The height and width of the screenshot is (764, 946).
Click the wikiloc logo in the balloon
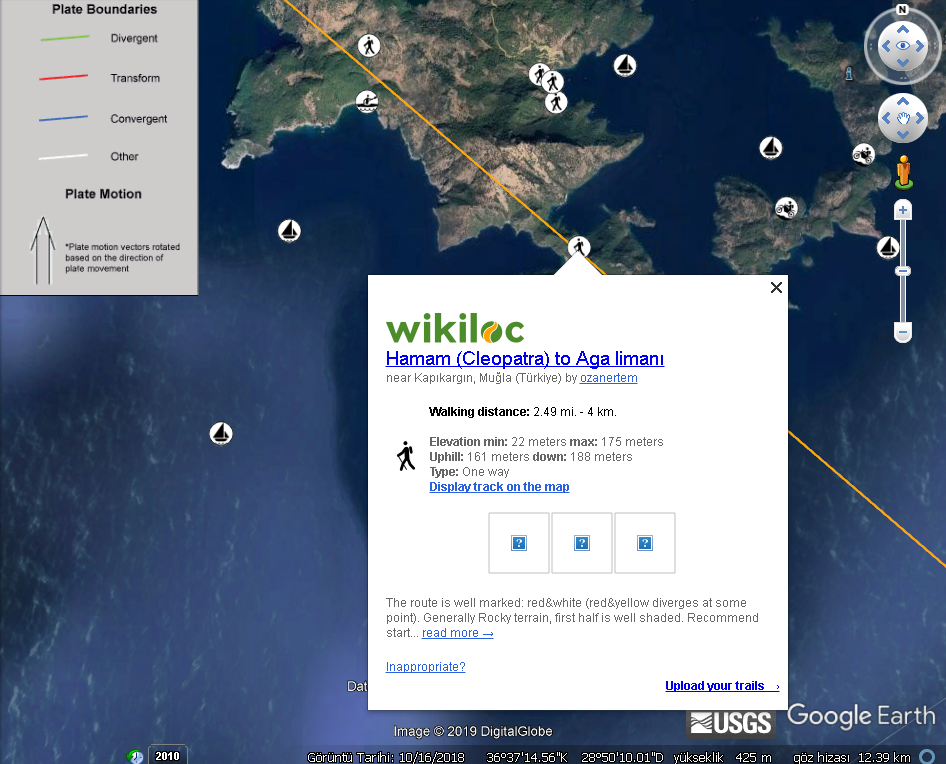coord(455,329)
